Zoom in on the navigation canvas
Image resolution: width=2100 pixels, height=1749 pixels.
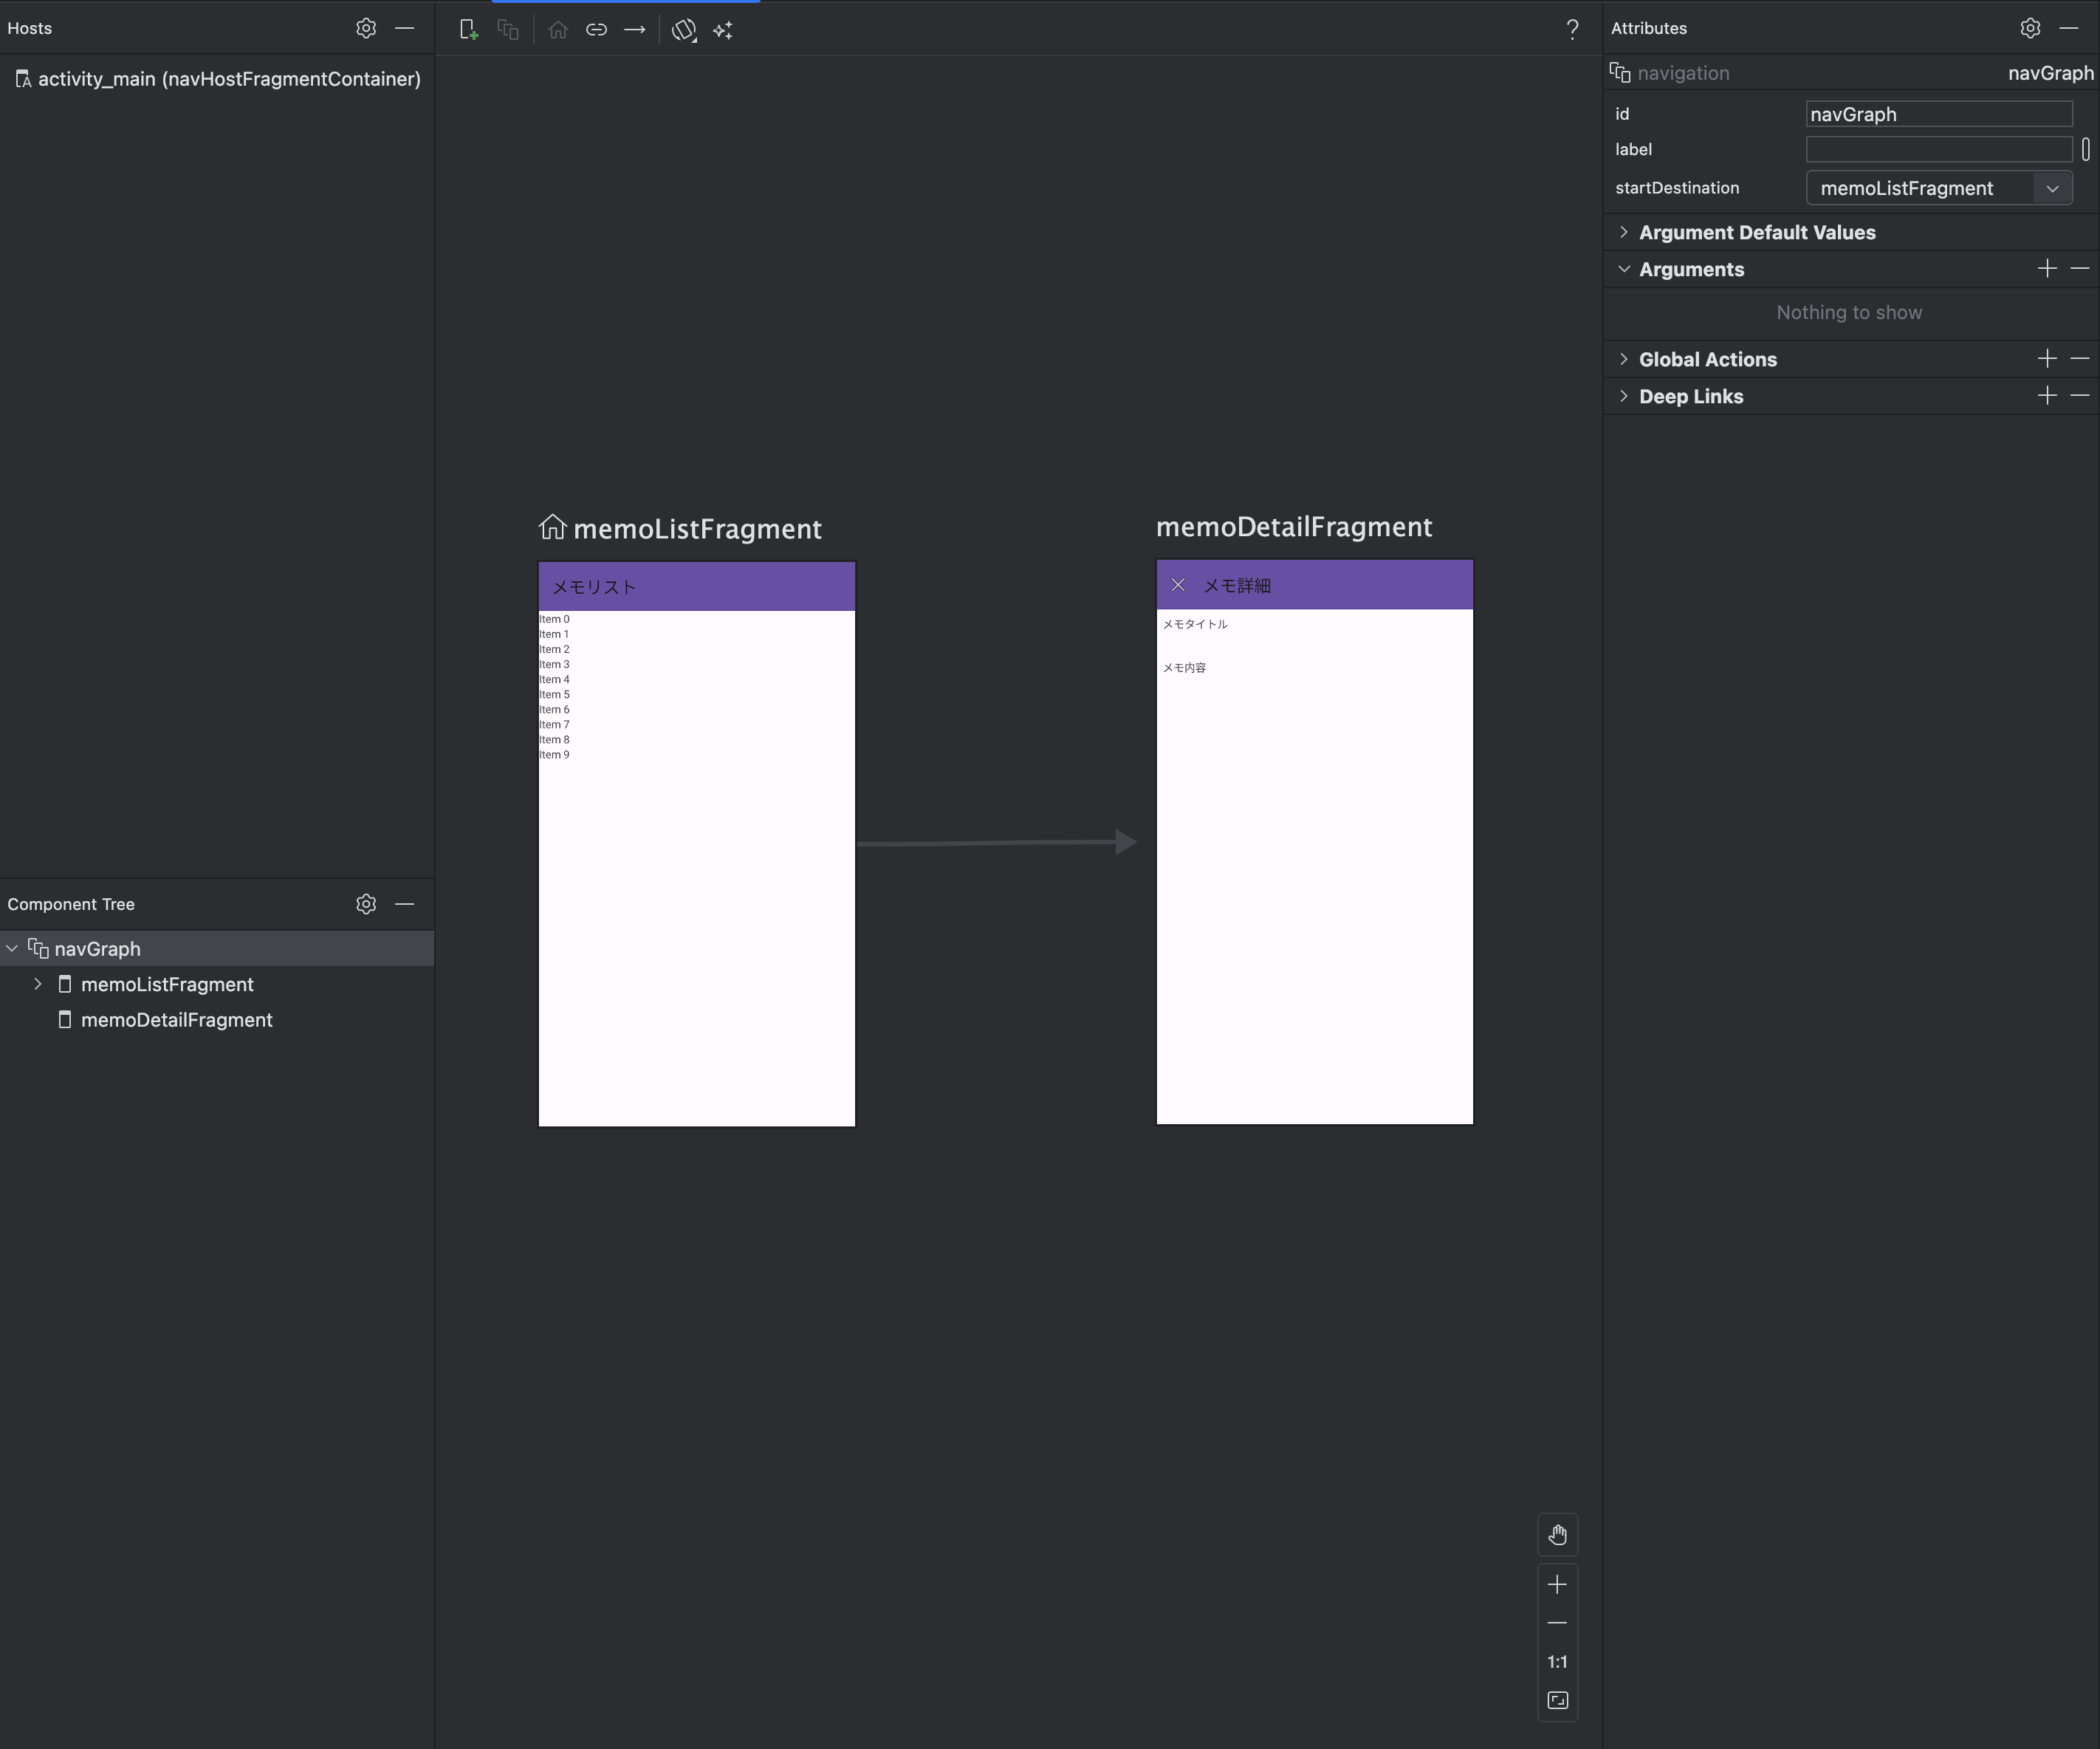click(x=1557, y=1585)
